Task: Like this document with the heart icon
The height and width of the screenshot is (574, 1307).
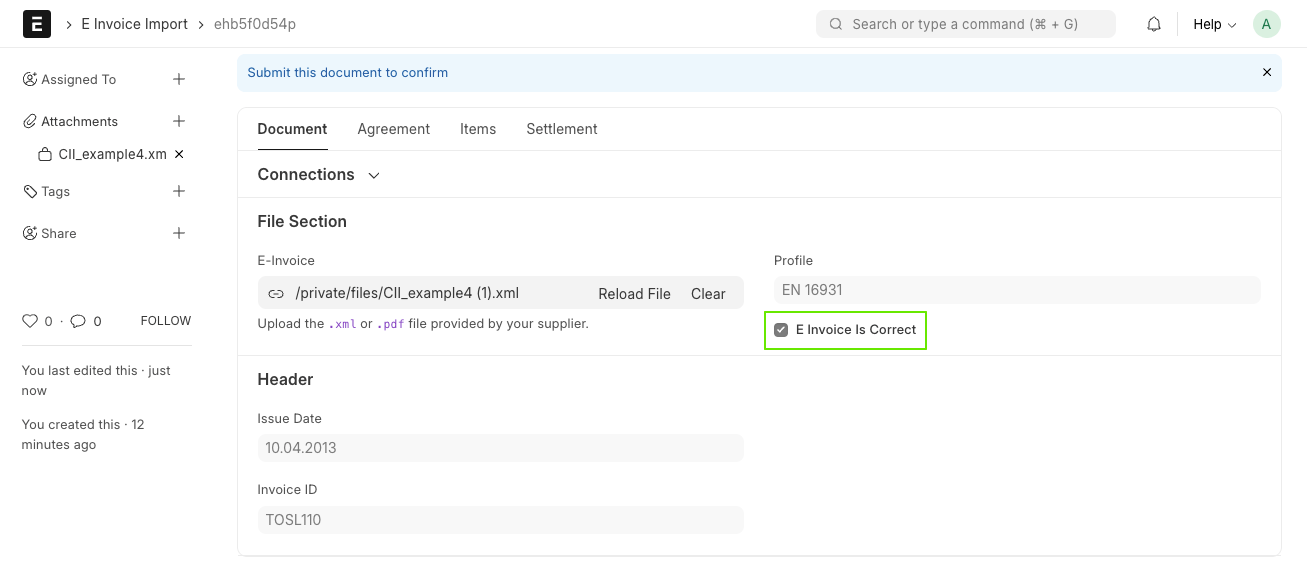Action: (30, 321)
